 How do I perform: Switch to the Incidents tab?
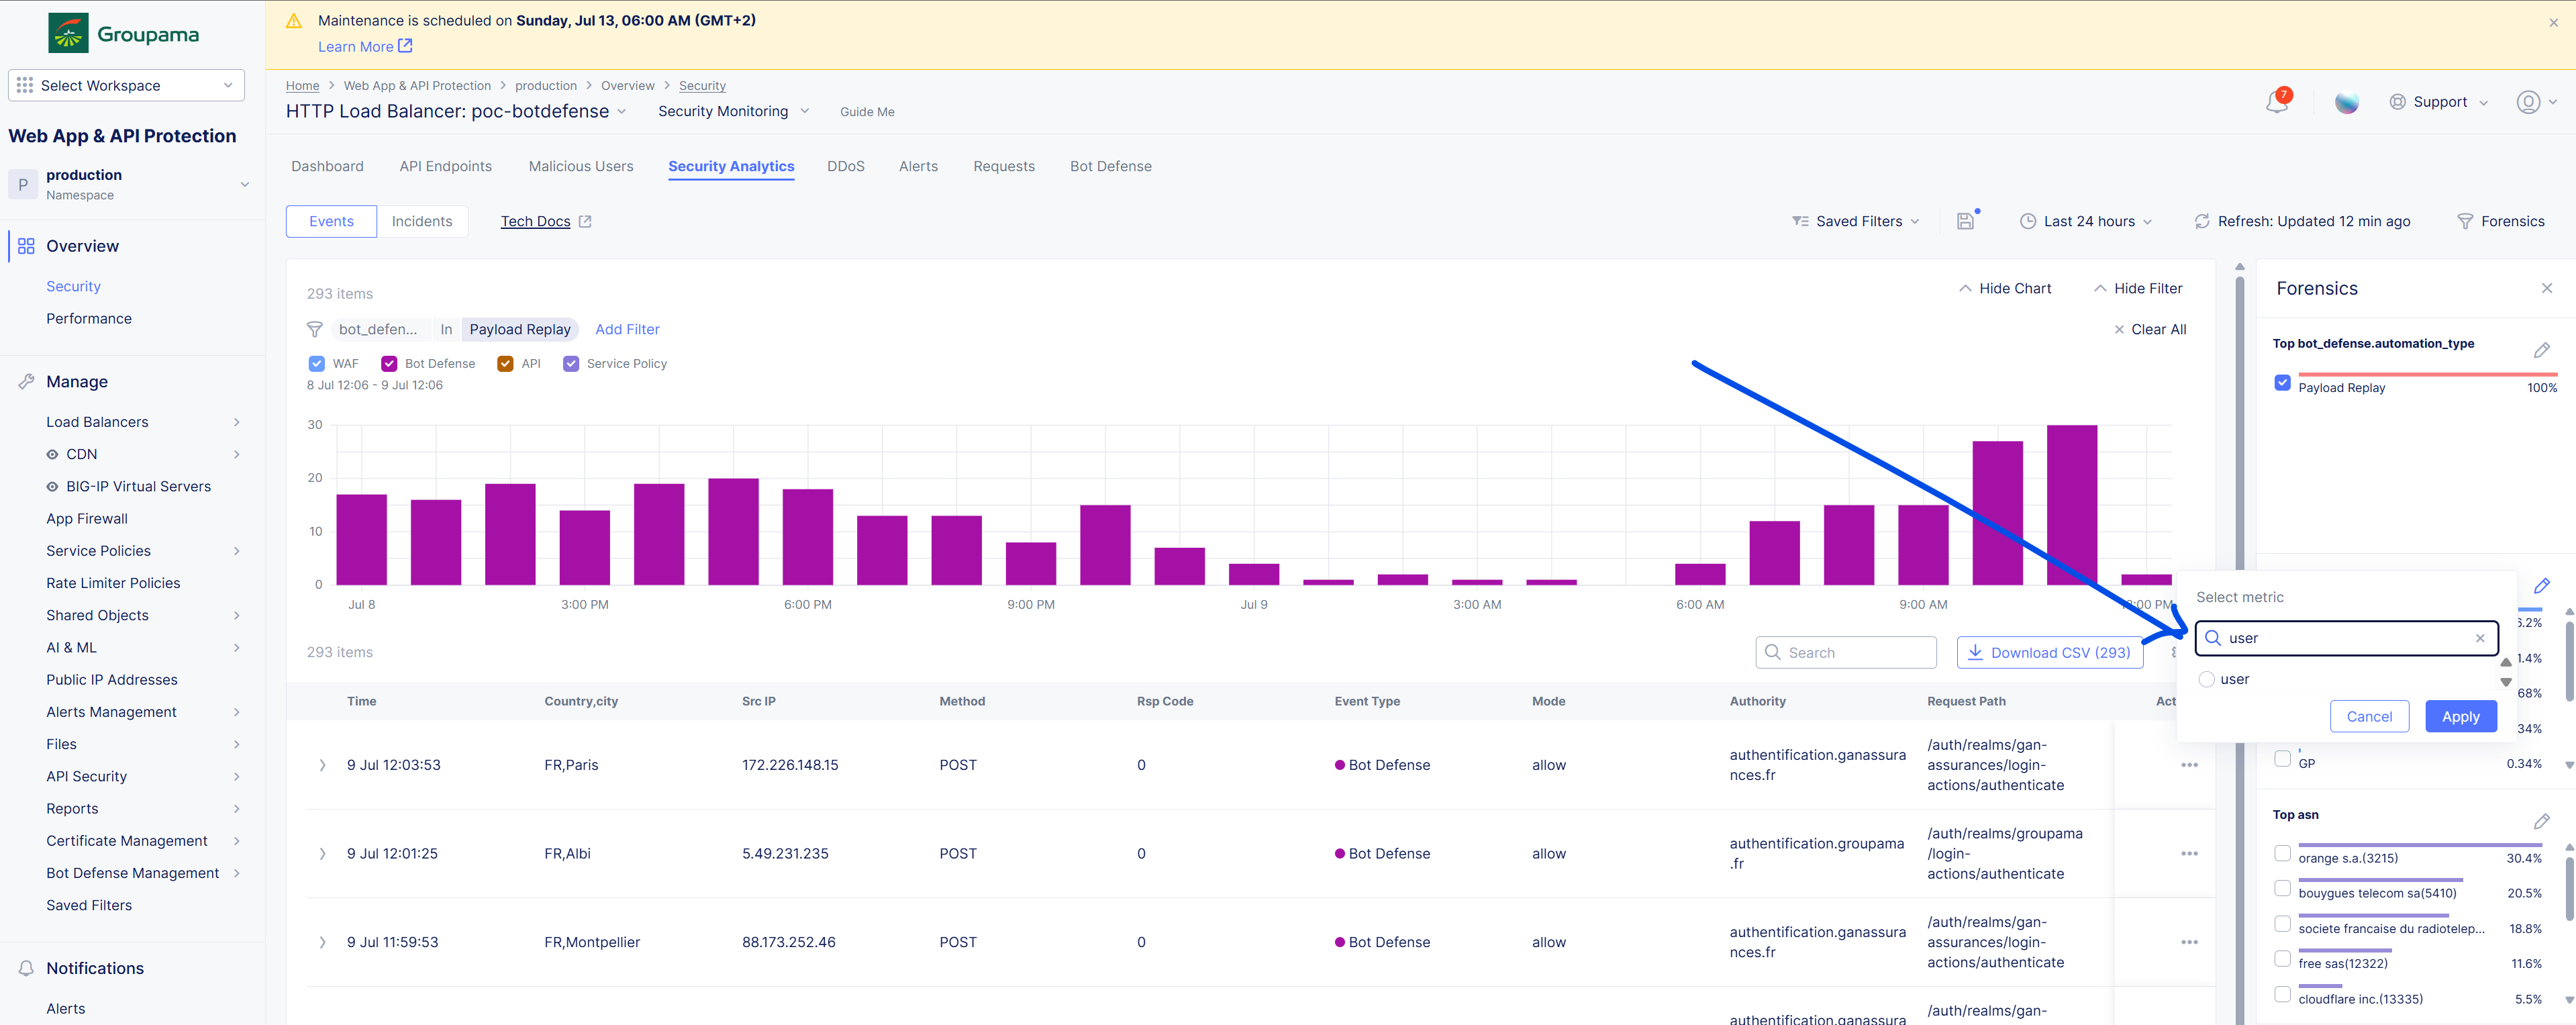coord(422,221)
